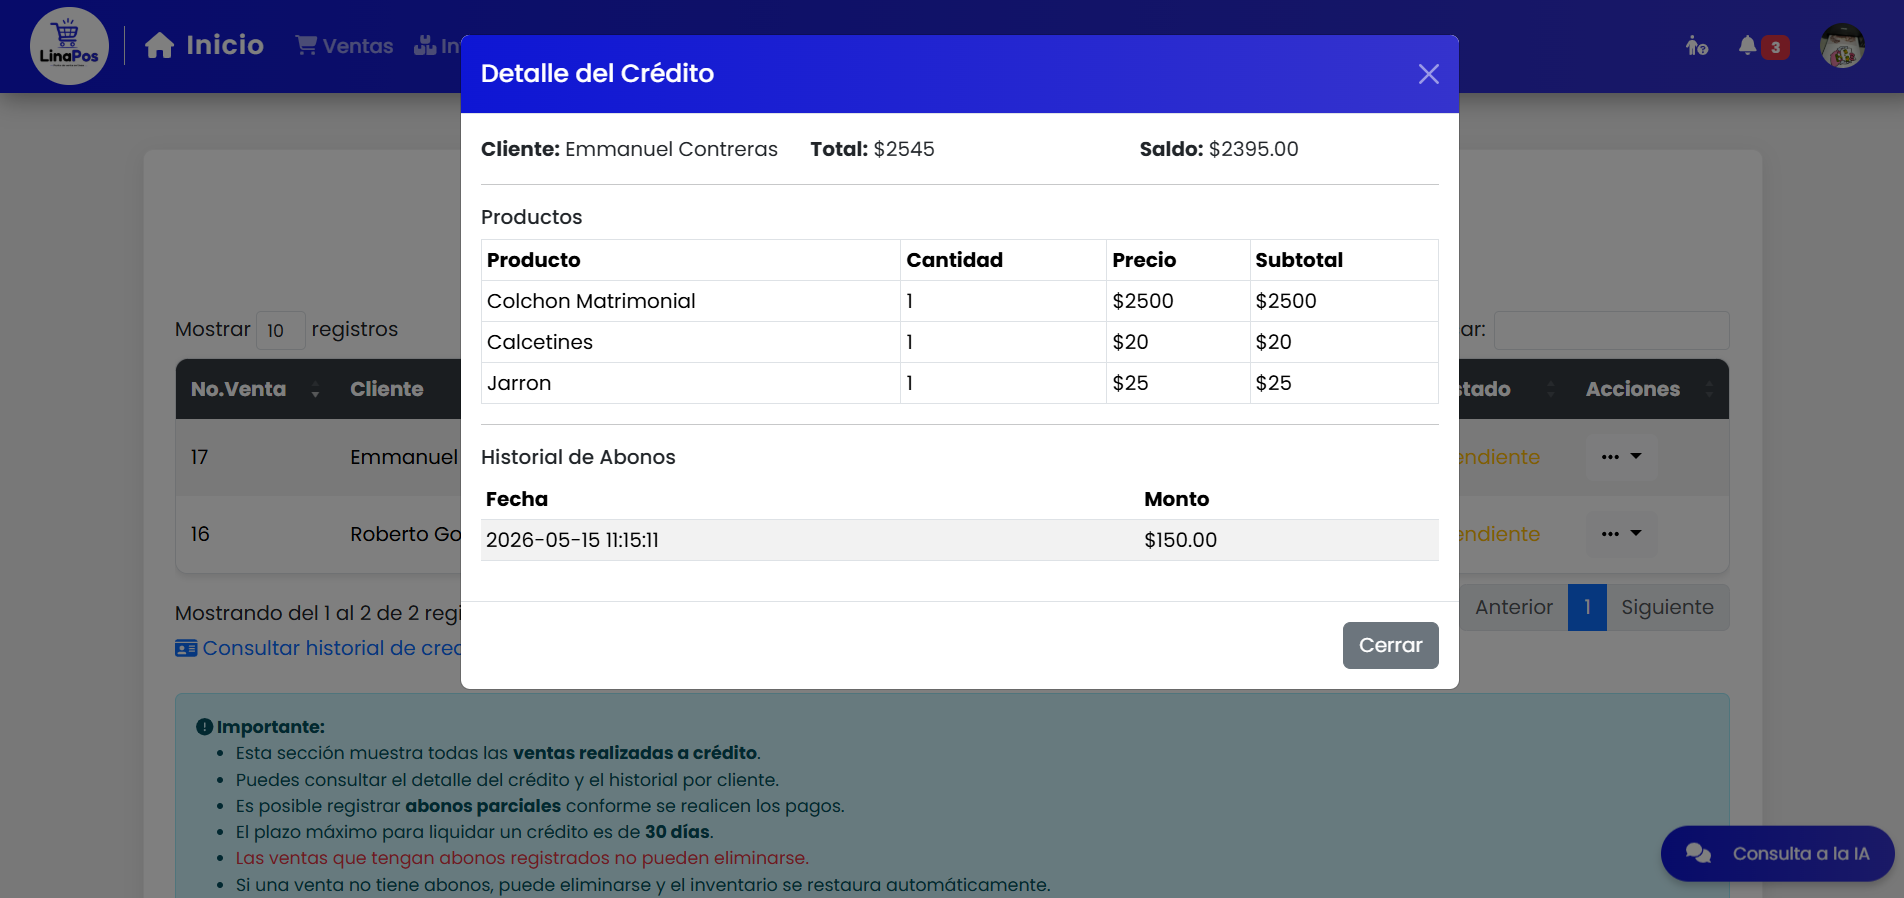
Task: Open the Mostrar registros count dropdown
Action: click(x=281, y=330)
